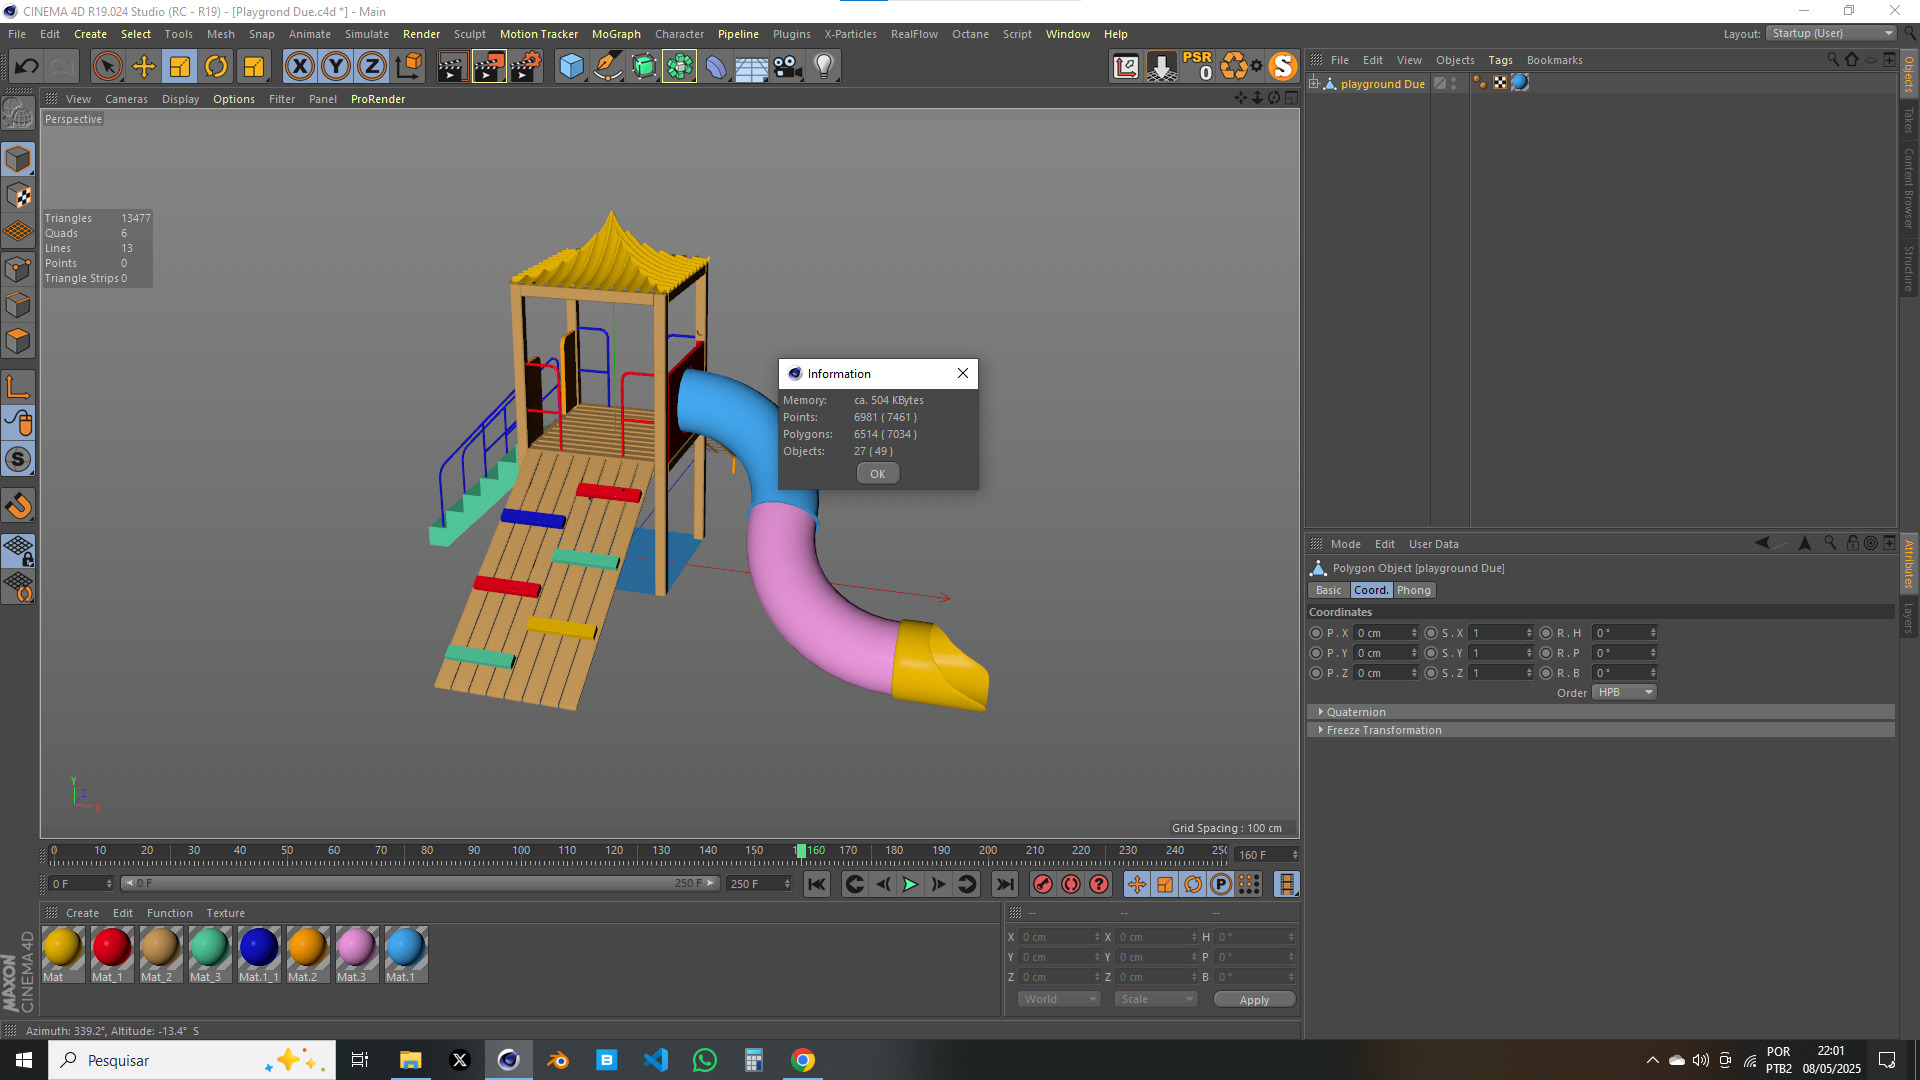Toggle Position keyframe recording
This screenshot has width=1920, height=1080.
coord(1137,884)
